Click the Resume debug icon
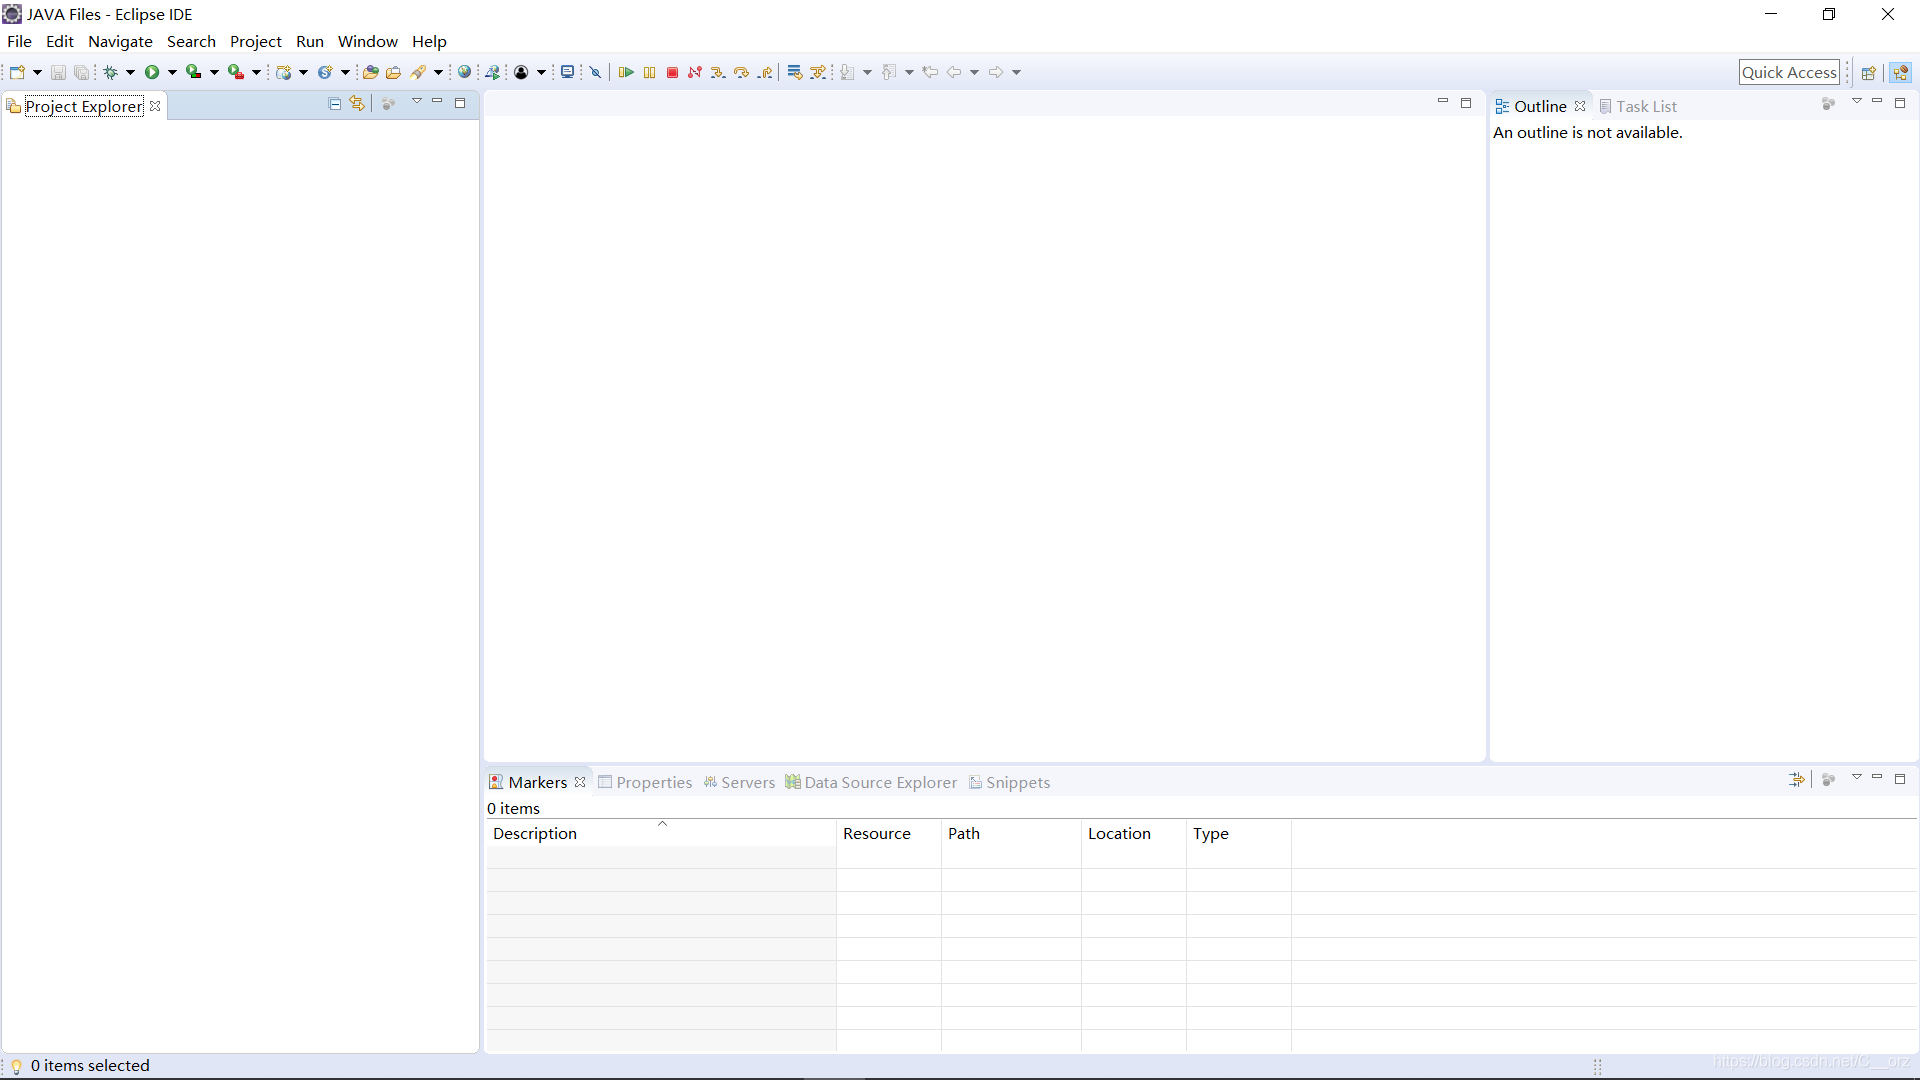This screenshot has width=1920, height=1080. pyautogui.click(x=626, y=72)
